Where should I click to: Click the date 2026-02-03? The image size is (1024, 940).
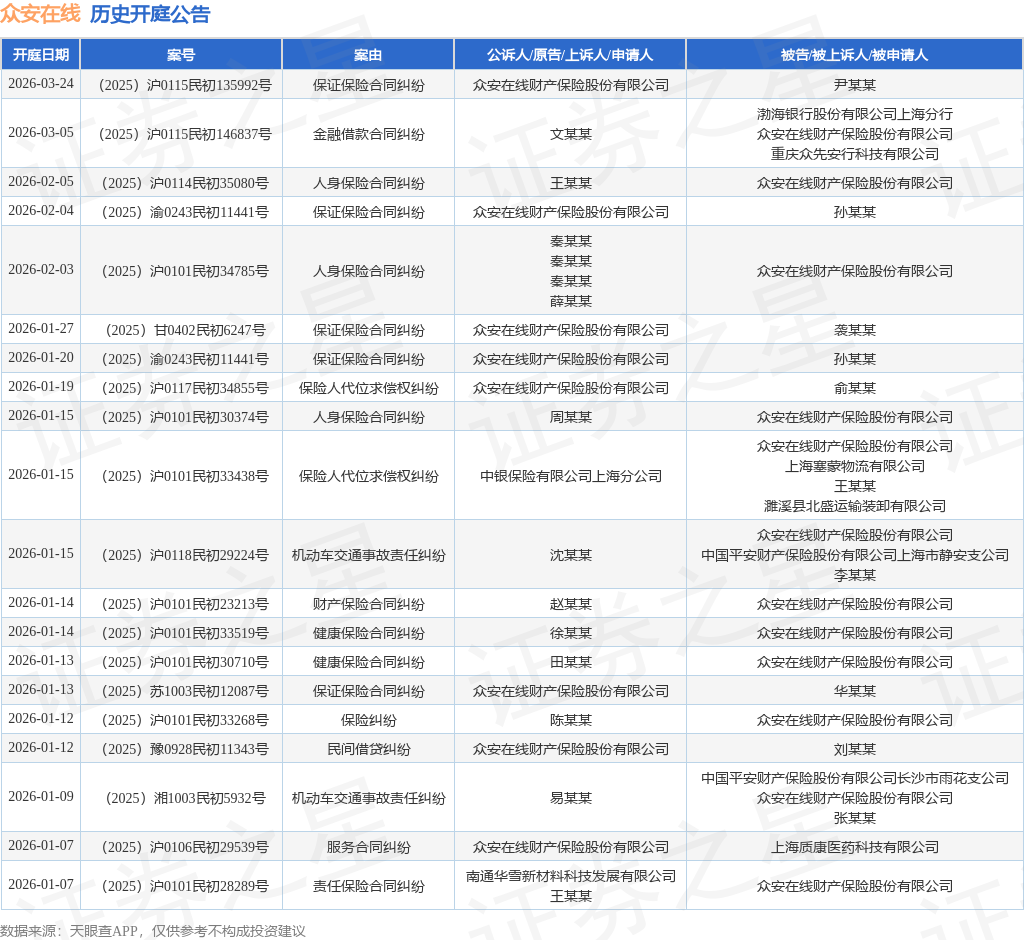click(40, 270)
